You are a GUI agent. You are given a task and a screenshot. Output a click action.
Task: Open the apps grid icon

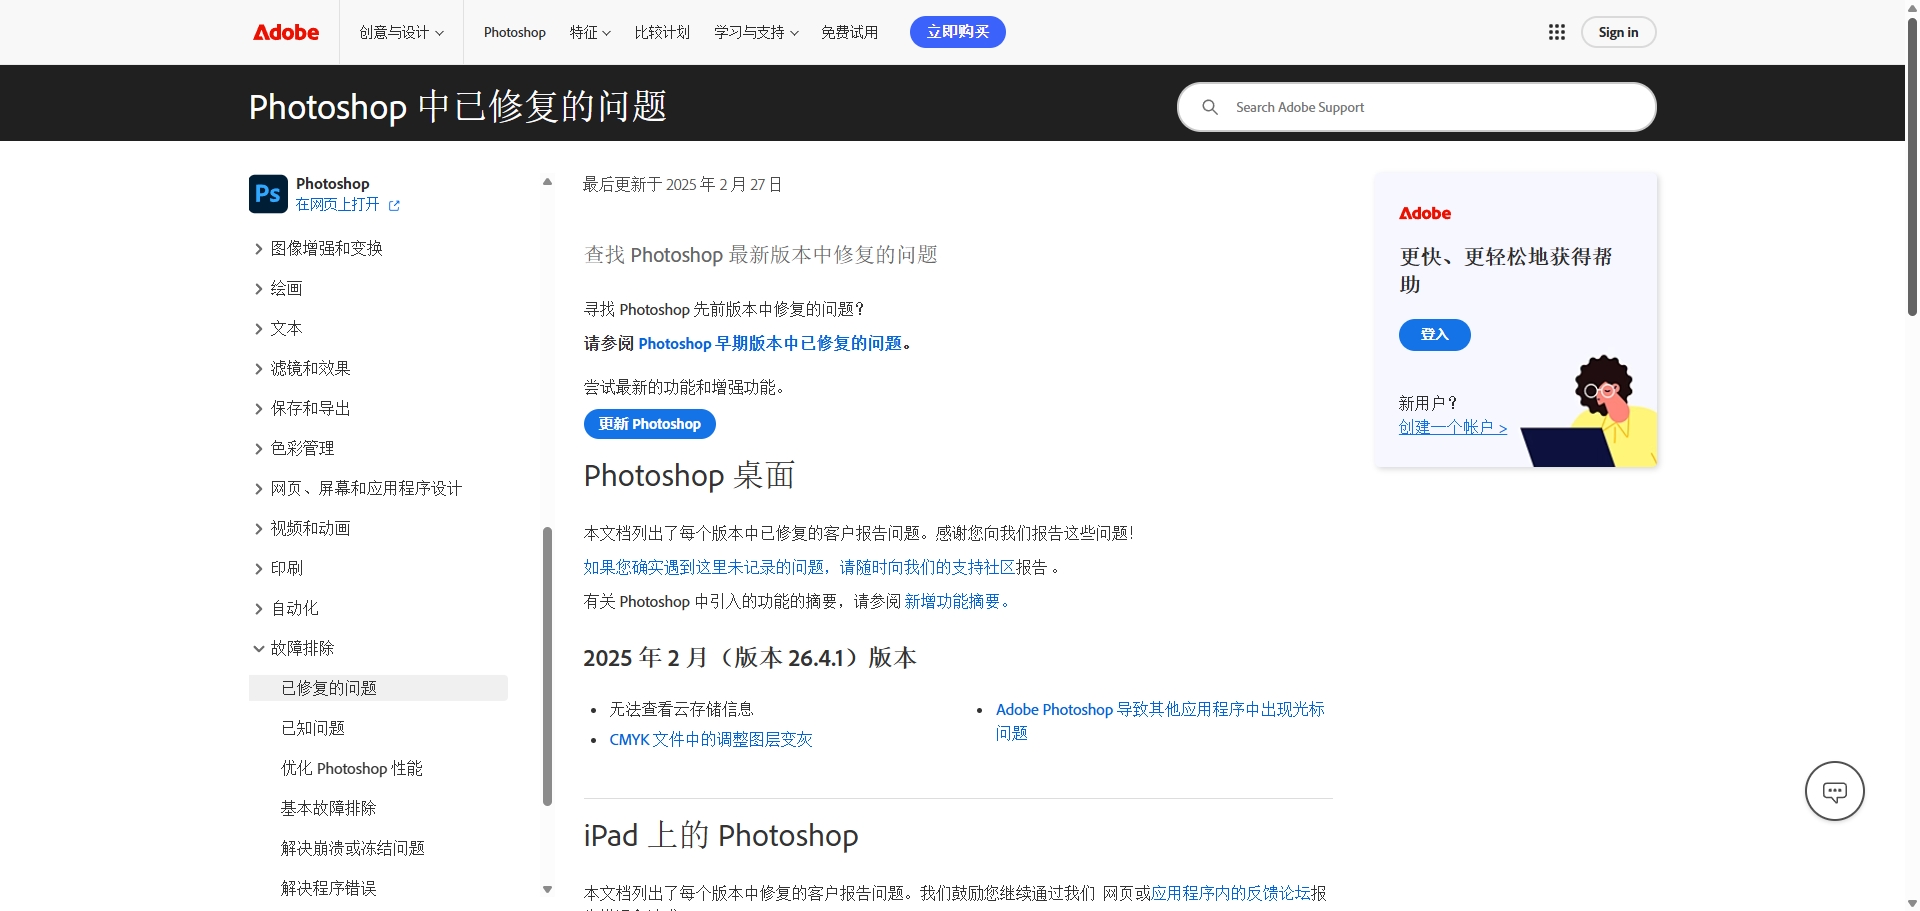point(1557,32)
